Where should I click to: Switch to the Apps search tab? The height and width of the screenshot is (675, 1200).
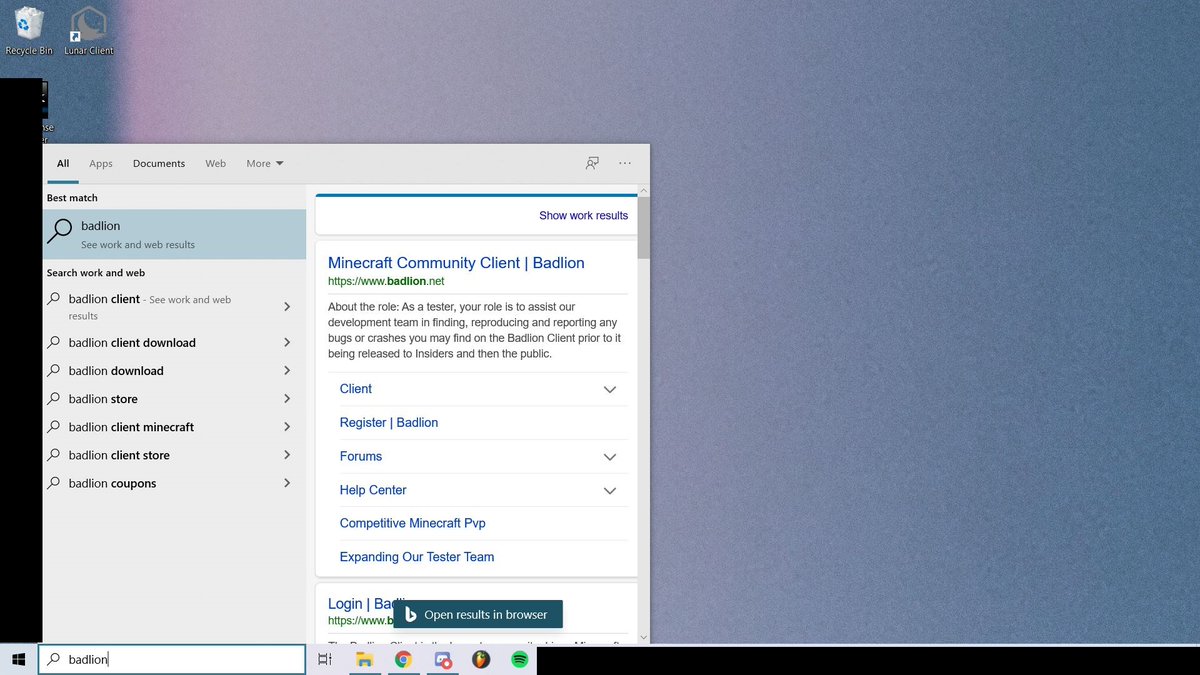point(101,163)
